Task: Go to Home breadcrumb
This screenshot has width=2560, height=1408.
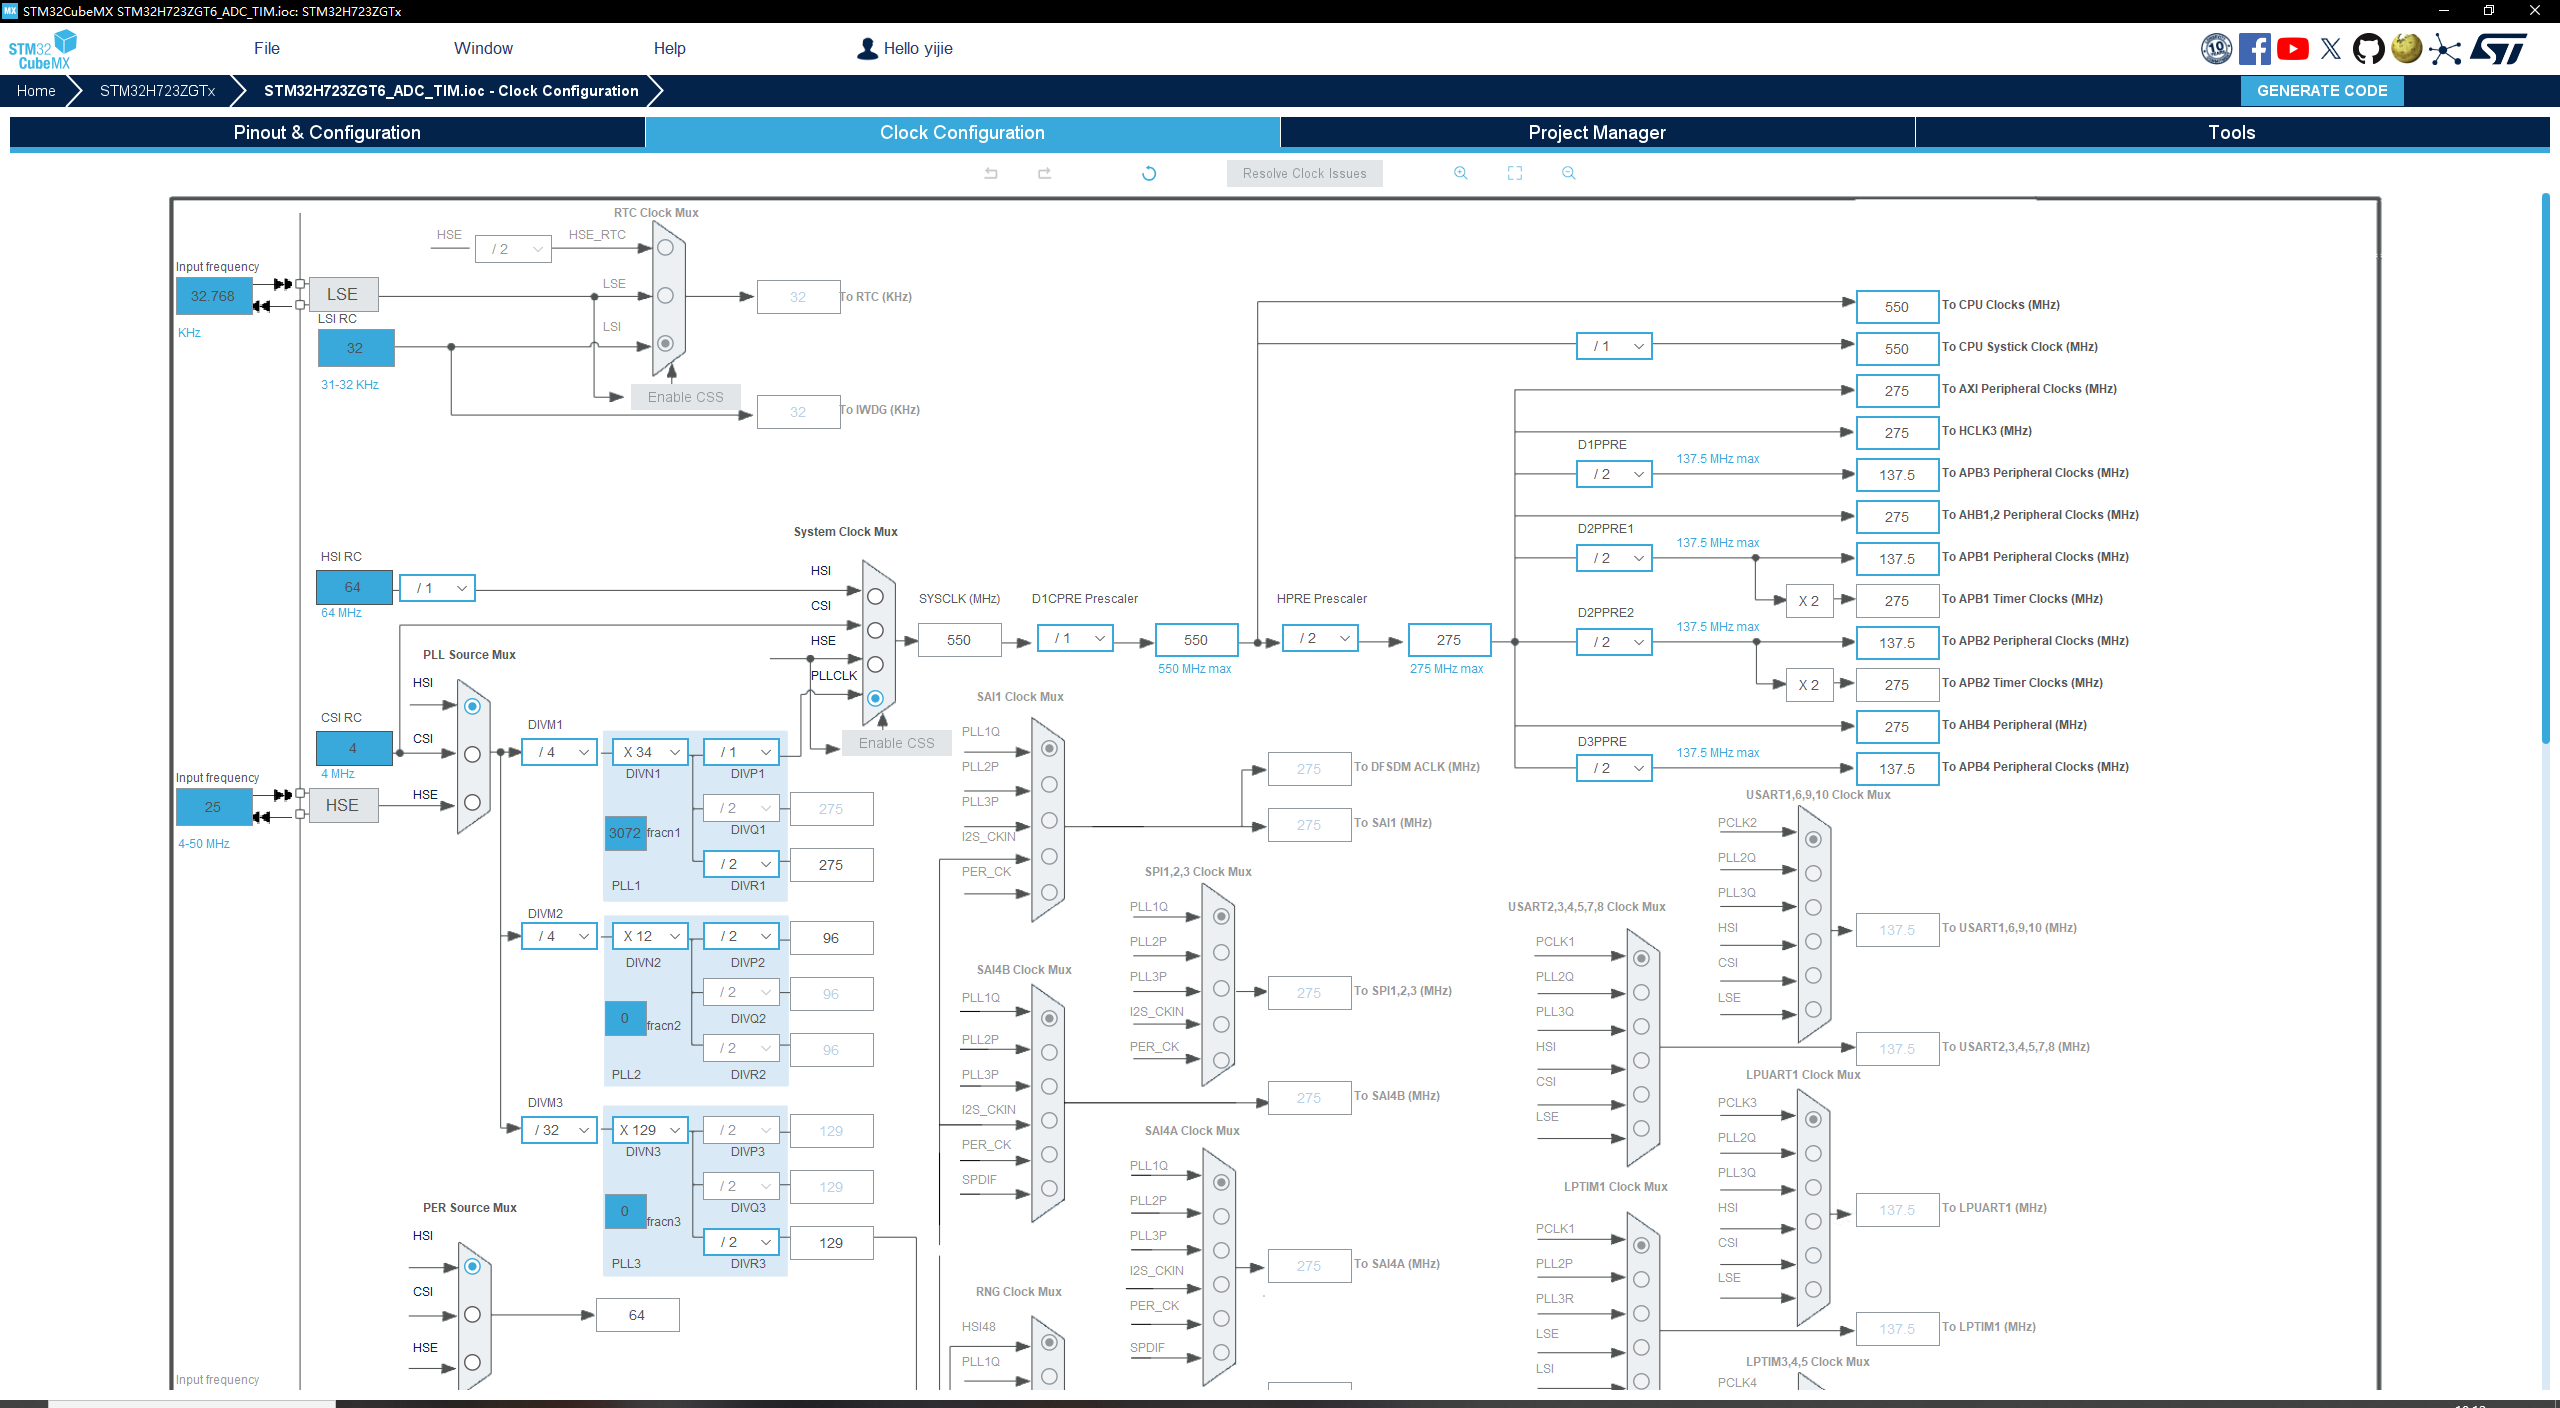Action: point(36,90)
